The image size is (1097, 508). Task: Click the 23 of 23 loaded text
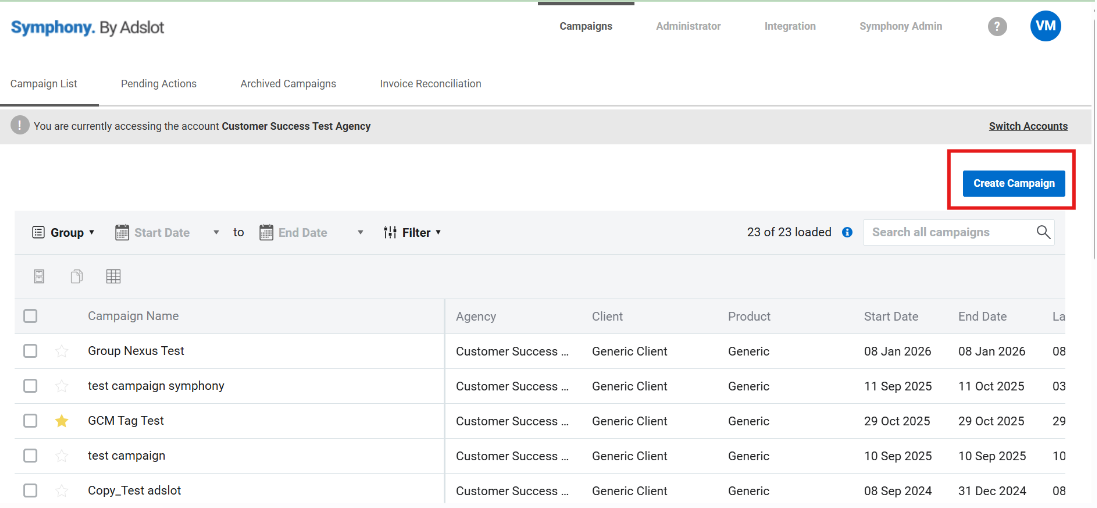point(789,232)
